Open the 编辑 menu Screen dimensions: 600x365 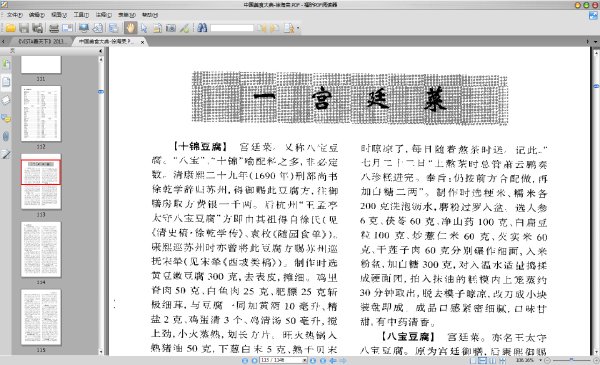click(x=36, y=15)
